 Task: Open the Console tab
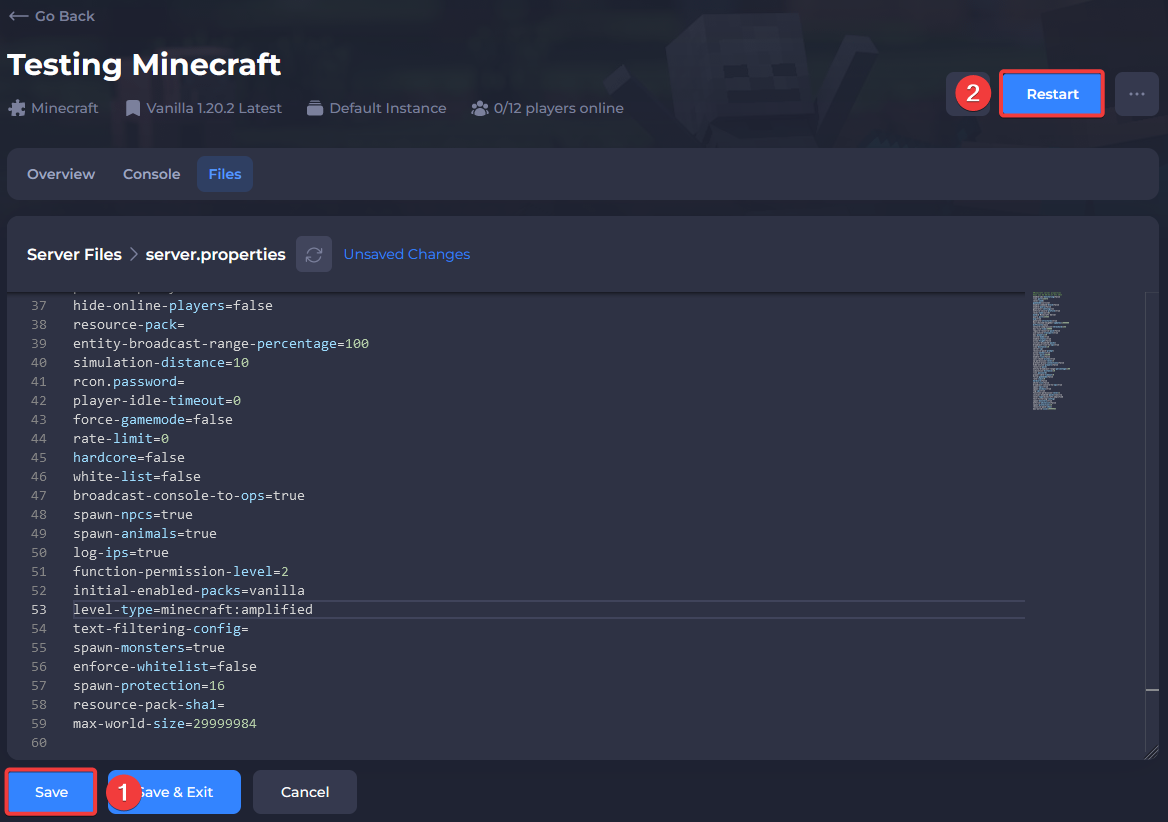click(152, 174)
